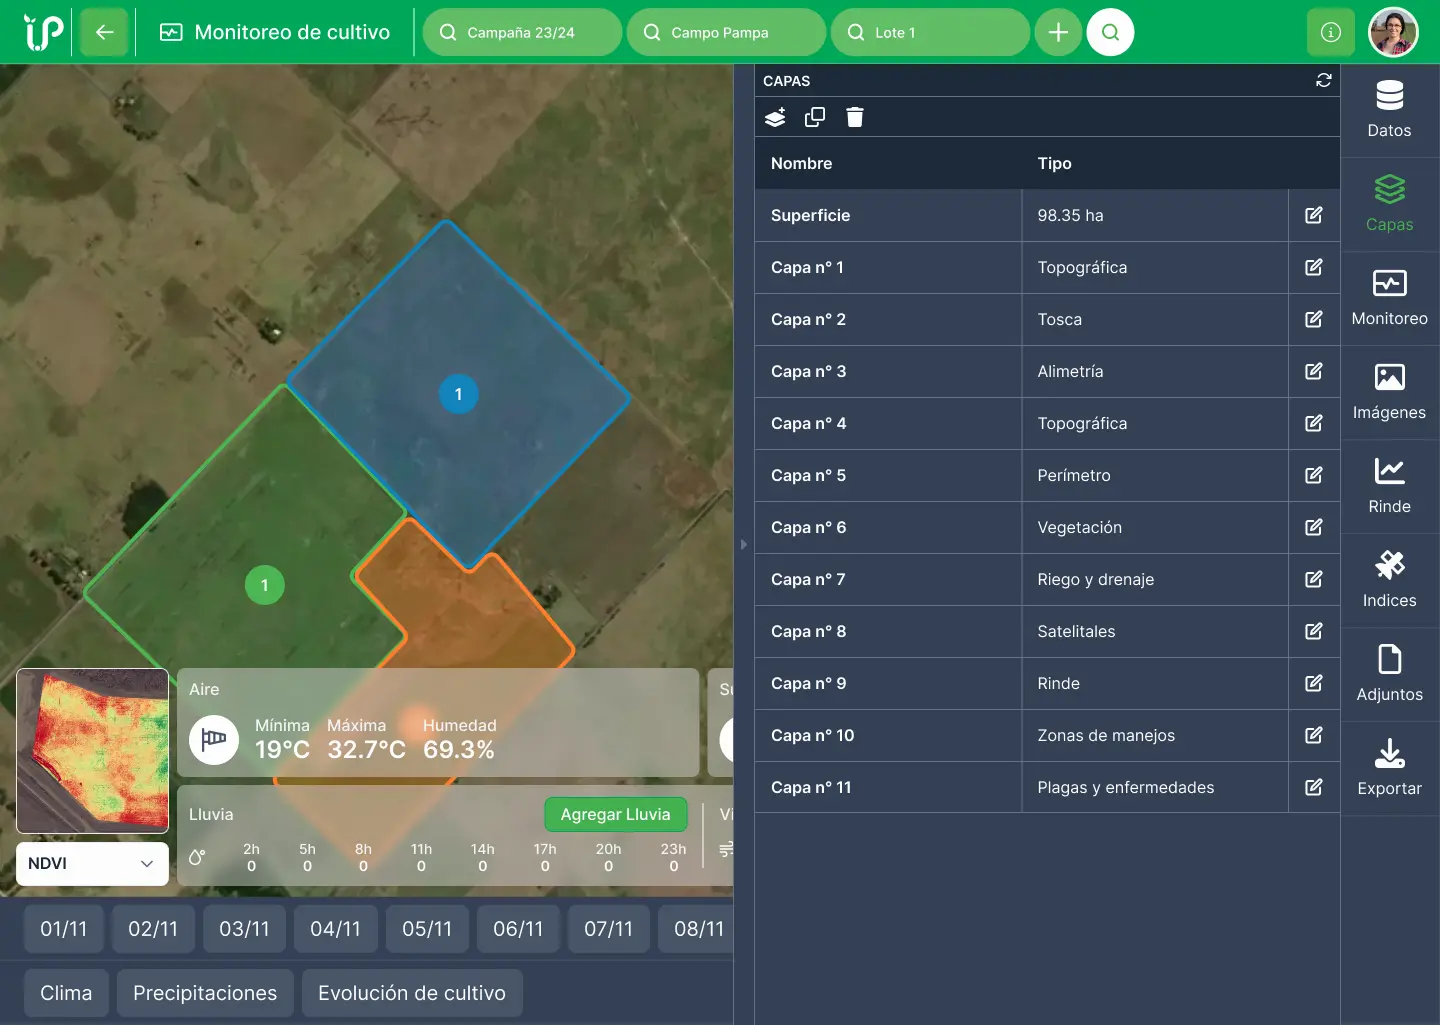
Task: Edit Capa n° 2 Tosca row
Action: tap(1314, 319)
